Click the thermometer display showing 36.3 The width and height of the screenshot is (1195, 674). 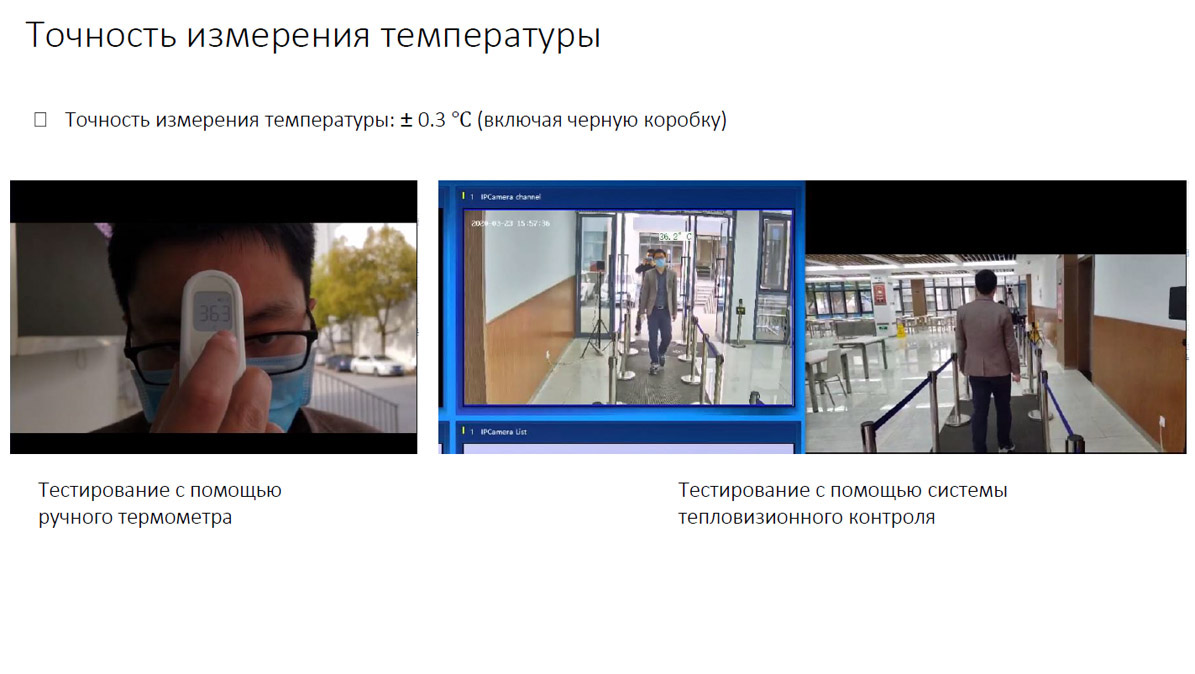tap(212, 311)
